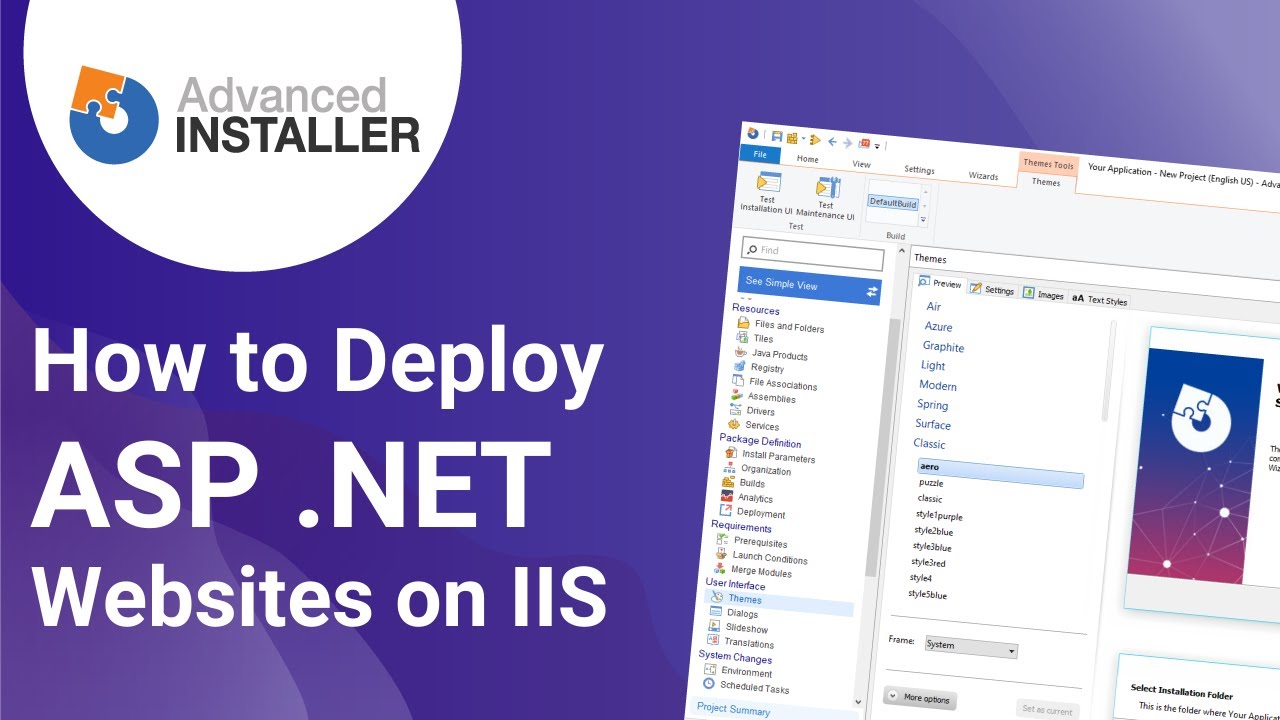
Task: Open Files and Folders in the tree
Action: 789,327
